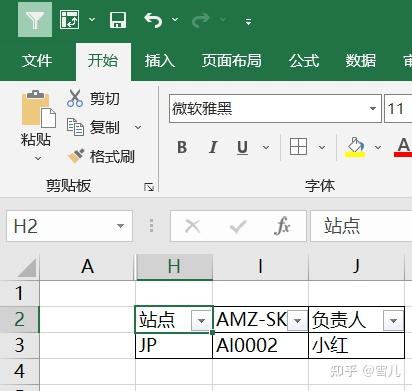Toggle underline formatting
Viewport: 412px width, 391px height.
243,147
